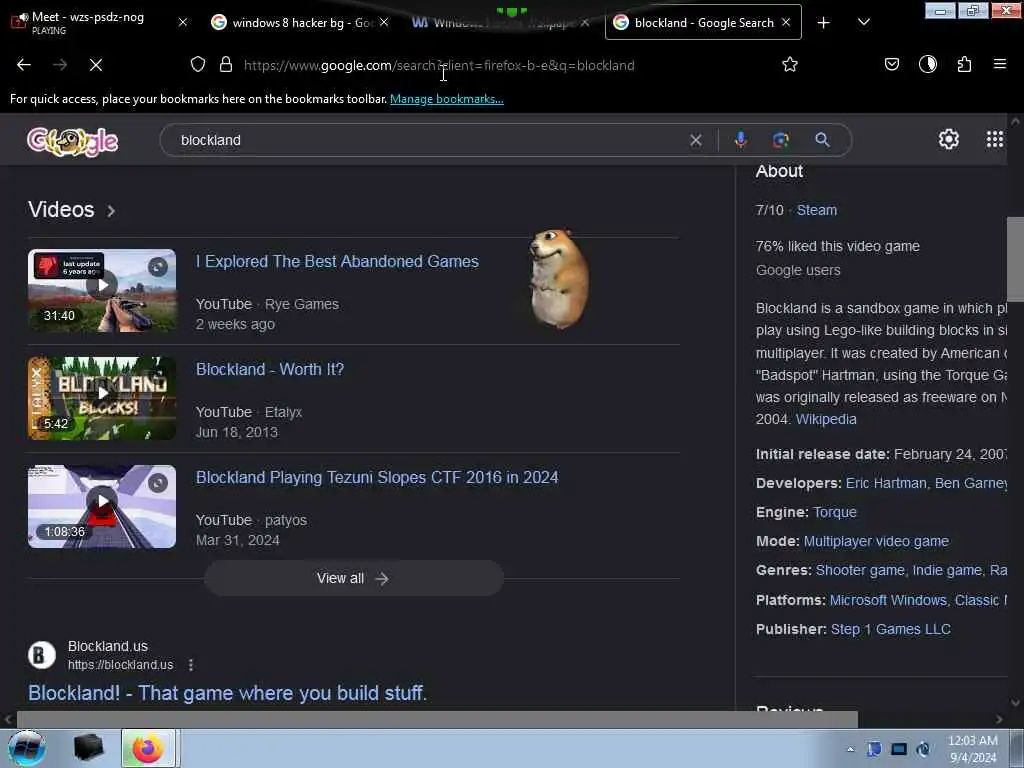Search by voice microphone icon
Image resolution: width=1024 pixels, height=768 pixels.
(741, 140)
